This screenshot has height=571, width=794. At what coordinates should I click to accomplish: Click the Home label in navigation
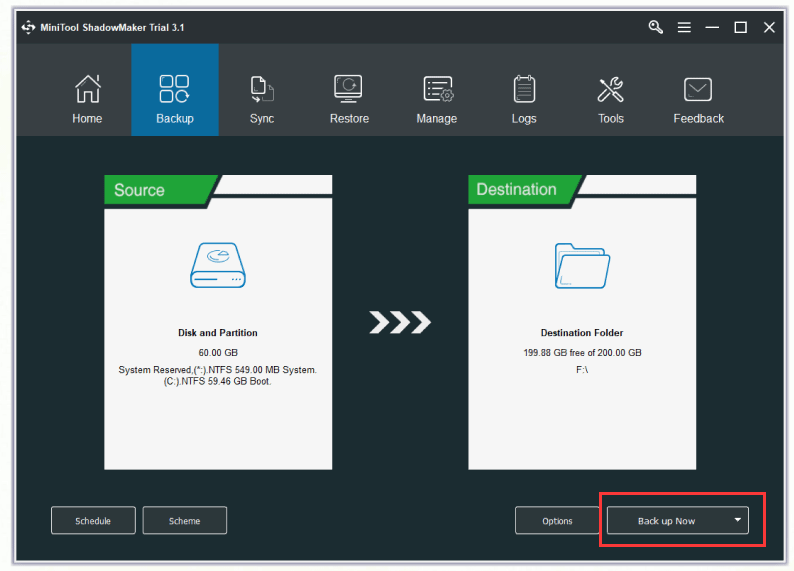point(87,118)
